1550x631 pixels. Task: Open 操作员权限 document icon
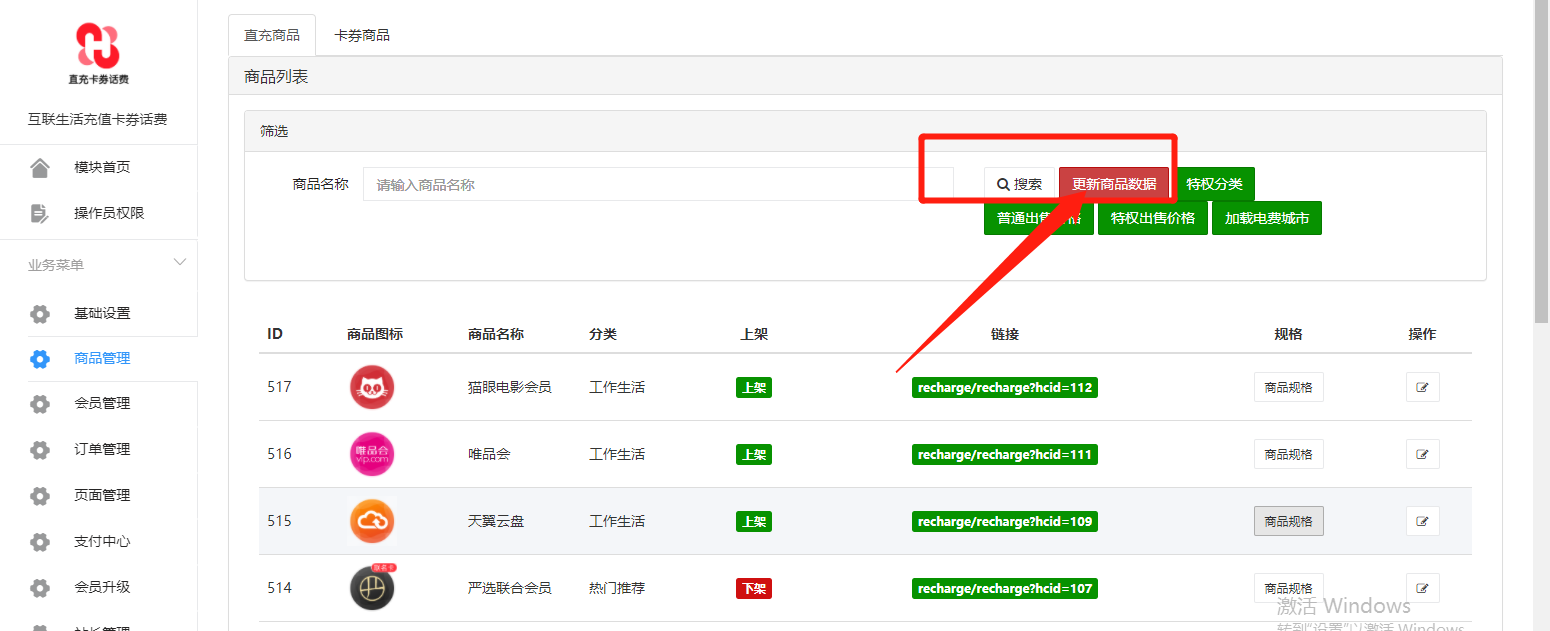40,213
